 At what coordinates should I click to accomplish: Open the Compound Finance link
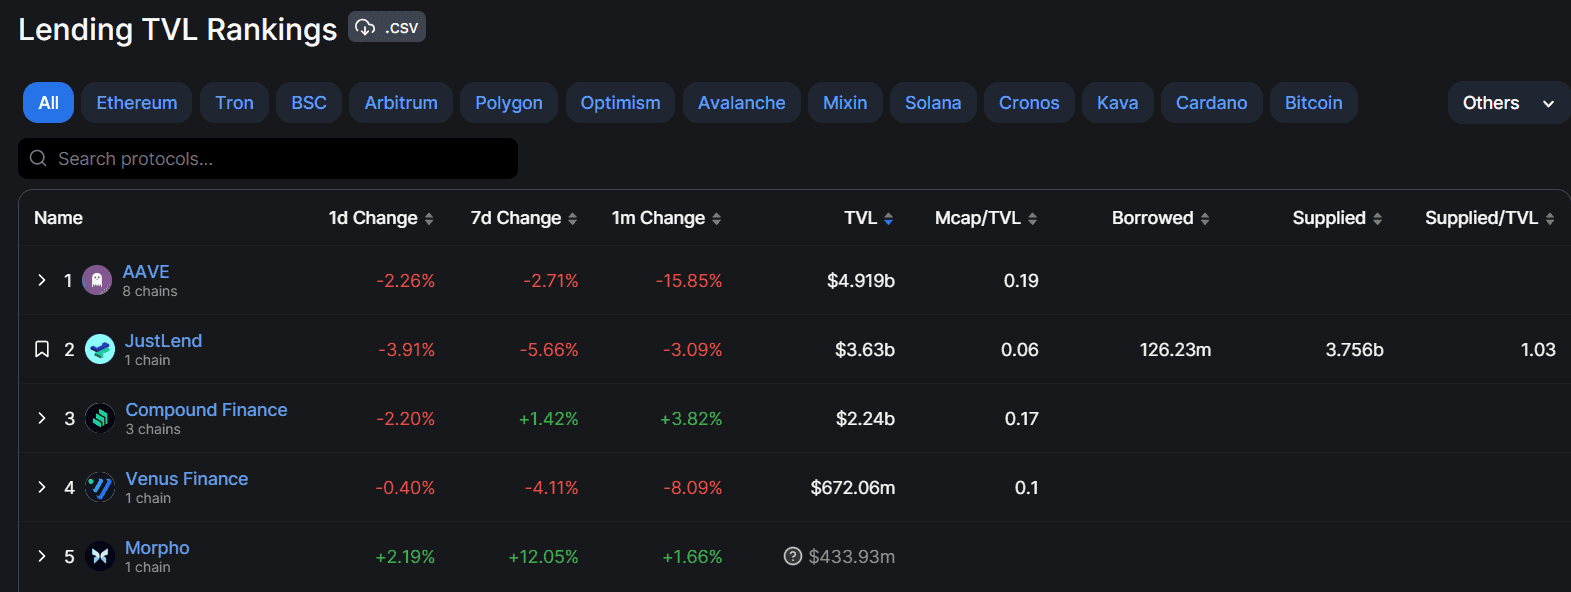[206, 410]
